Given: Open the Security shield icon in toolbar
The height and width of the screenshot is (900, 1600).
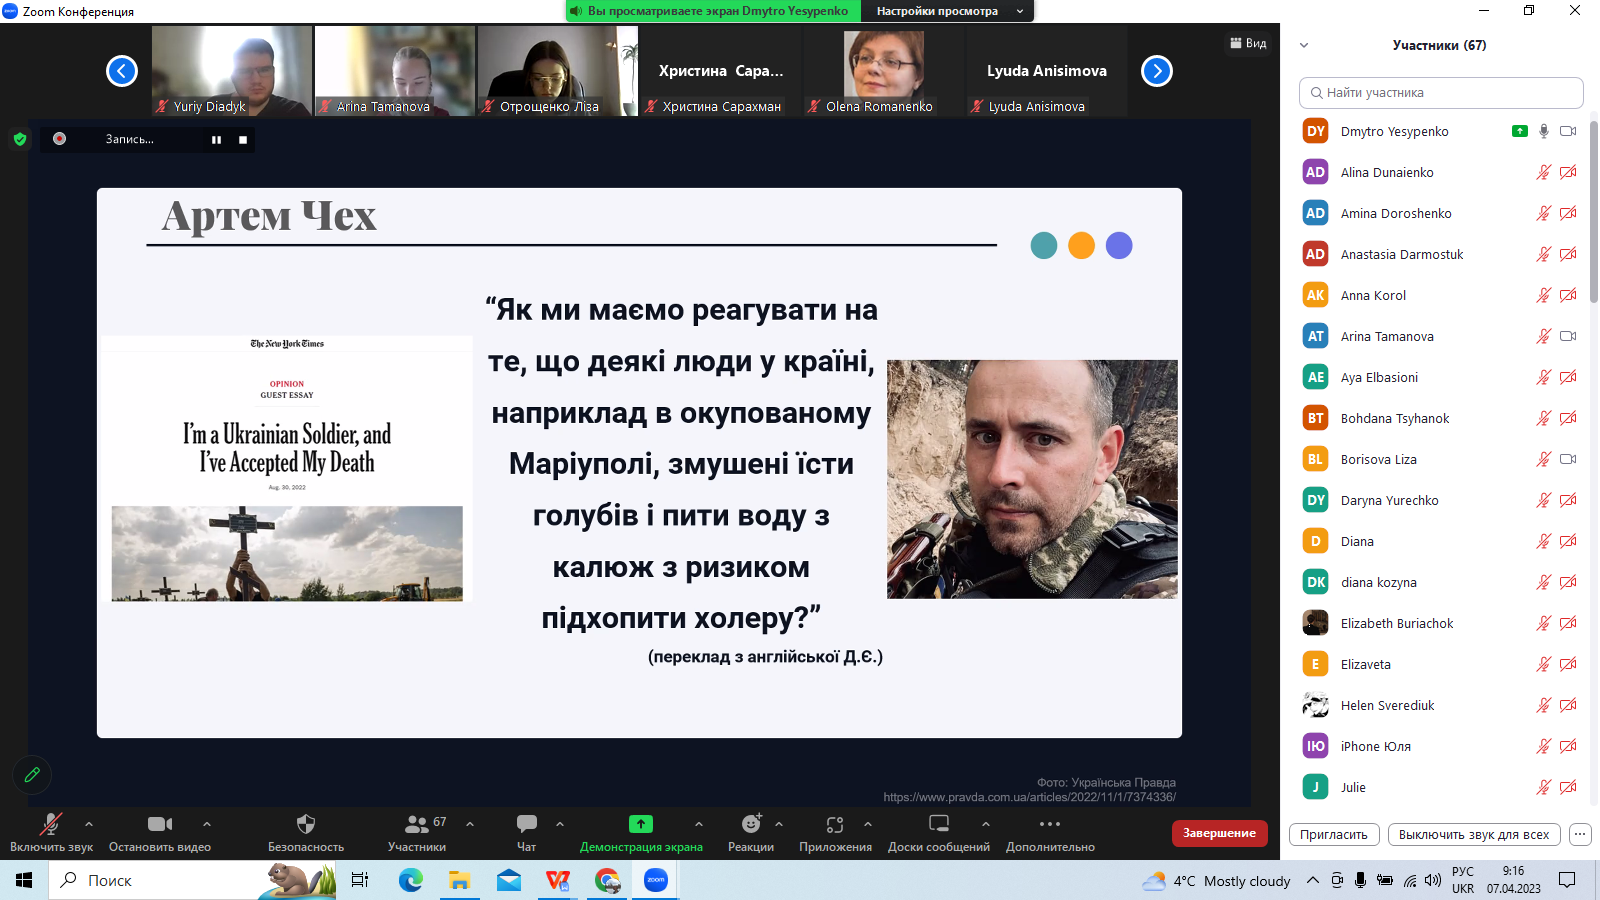Looking at the screenshot, I should 306,825.
